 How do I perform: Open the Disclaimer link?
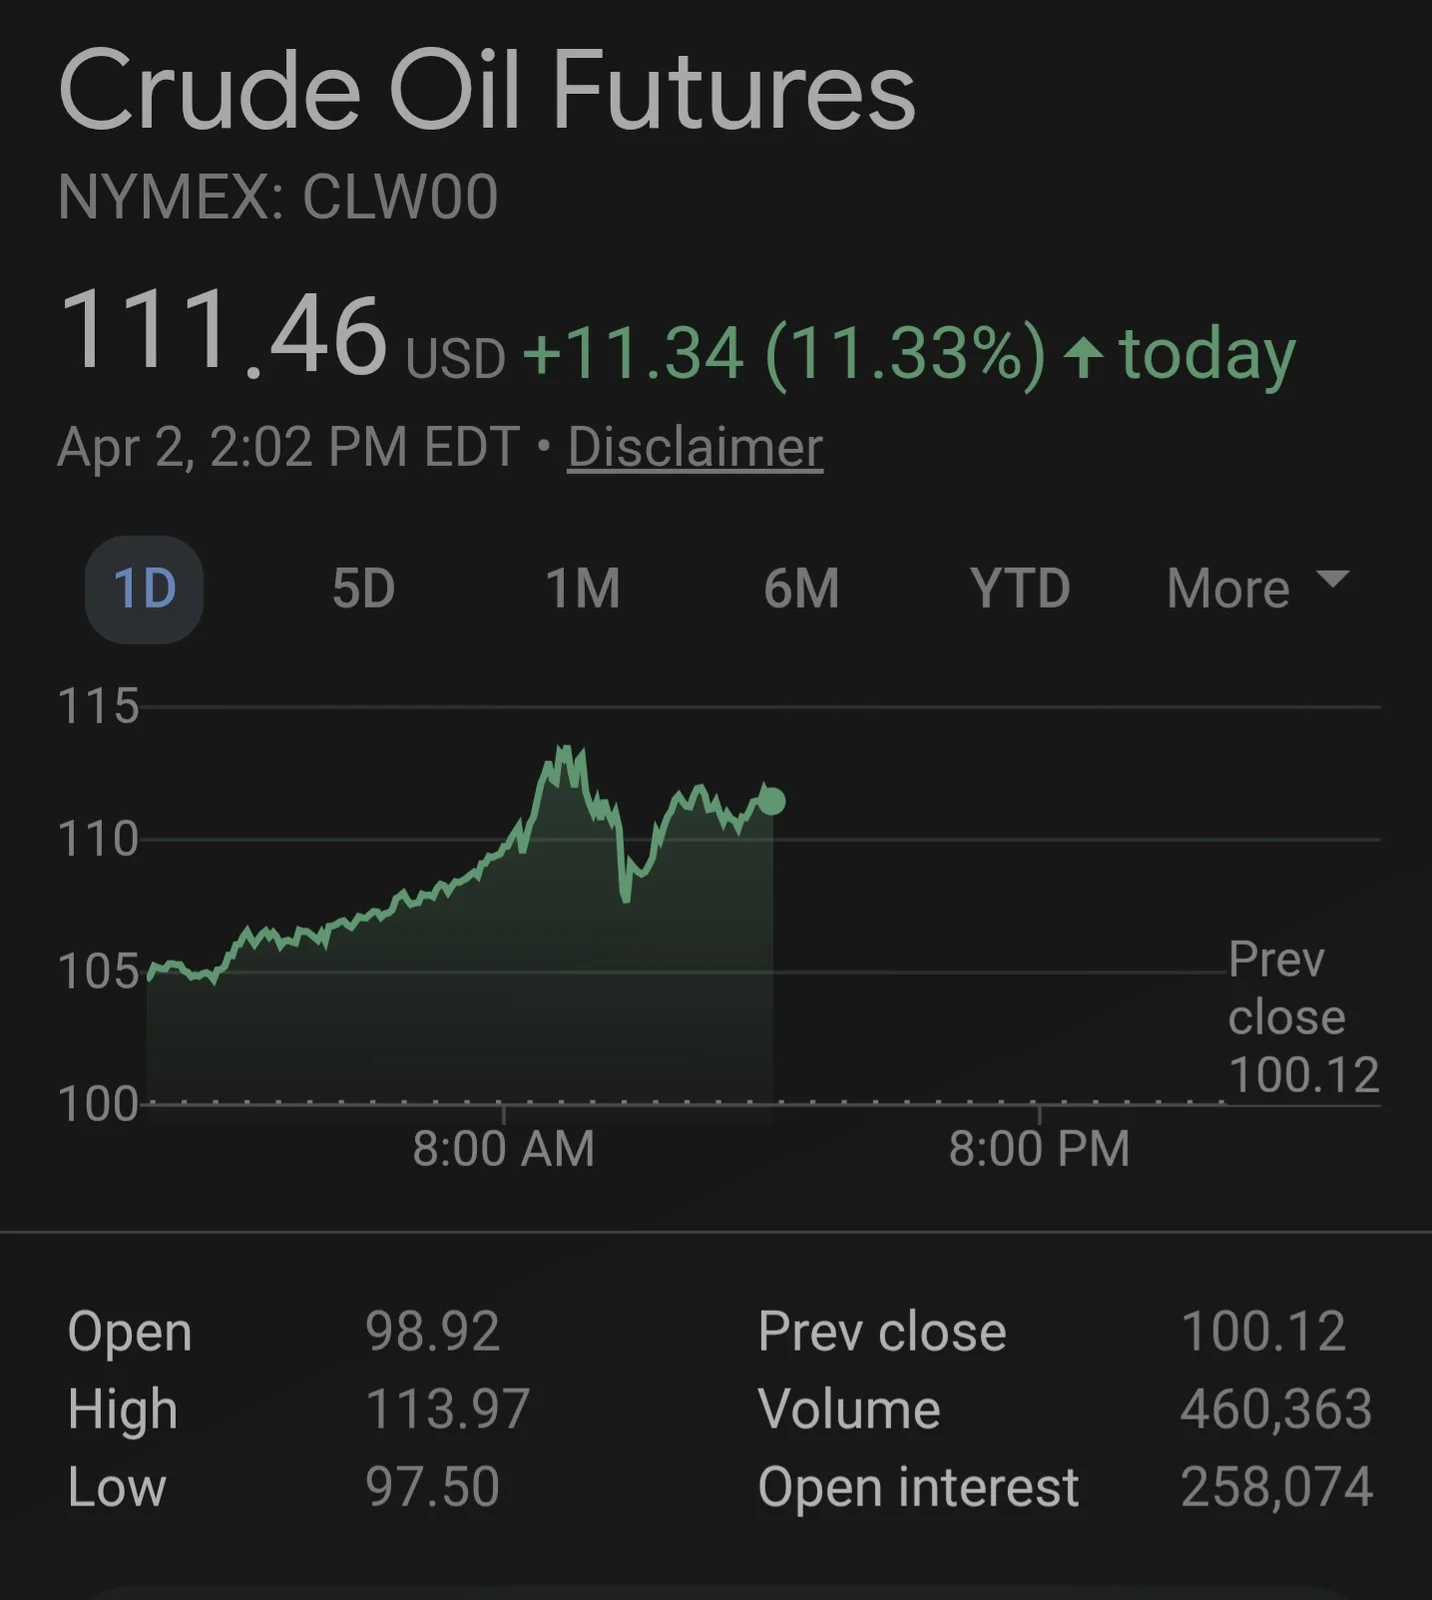pos(695,447)
